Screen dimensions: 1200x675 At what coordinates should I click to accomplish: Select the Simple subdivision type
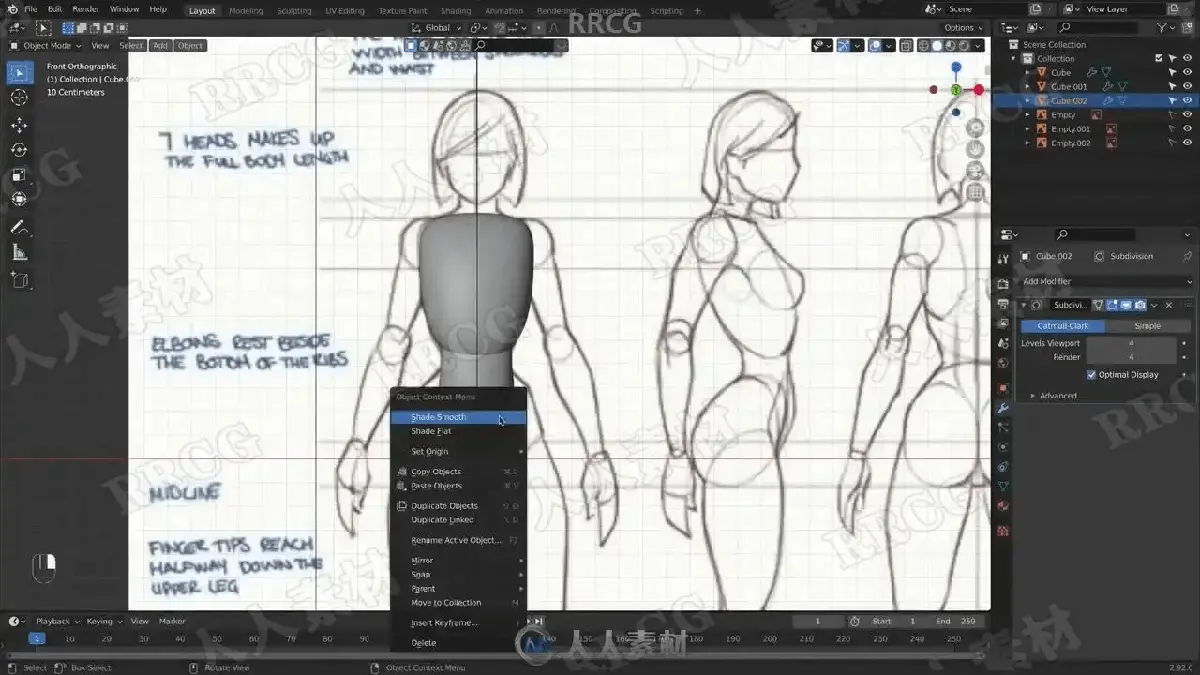1147,326
